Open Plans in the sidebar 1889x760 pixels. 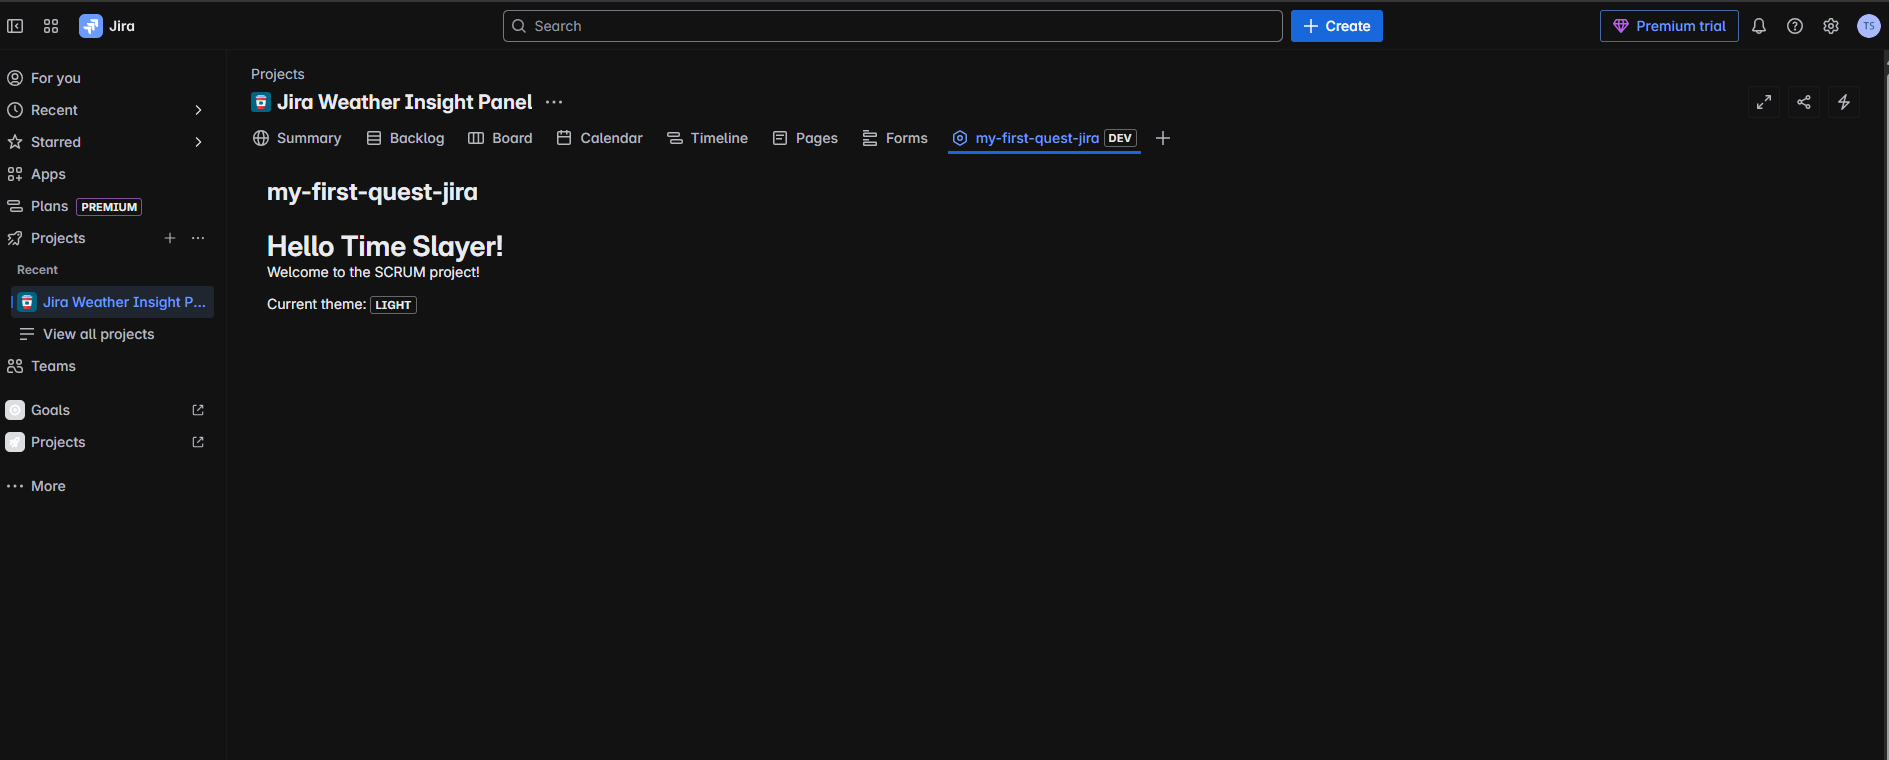(x=107, y=206)
